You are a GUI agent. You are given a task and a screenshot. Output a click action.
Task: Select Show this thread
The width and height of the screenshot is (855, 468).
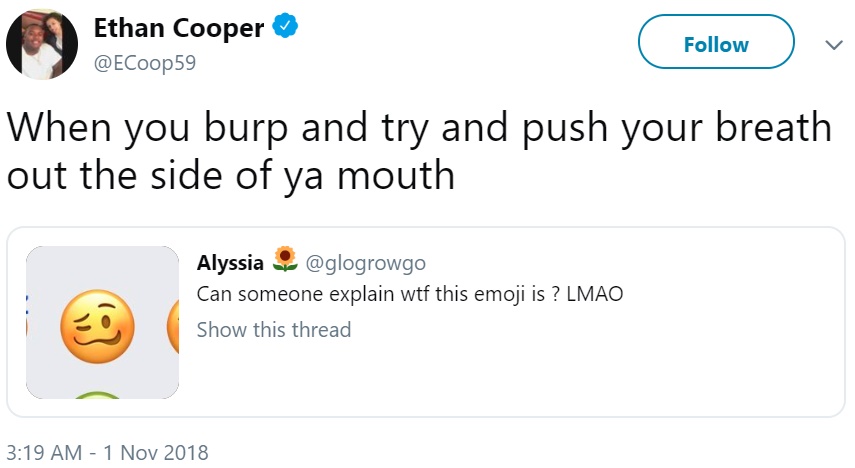click(x=274, y=329)
